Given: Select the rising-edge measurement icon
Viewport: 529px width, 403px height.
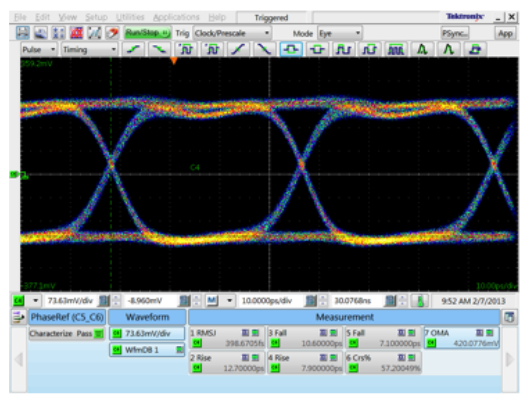Looking at the screenshot, I should tap(133, 50).
